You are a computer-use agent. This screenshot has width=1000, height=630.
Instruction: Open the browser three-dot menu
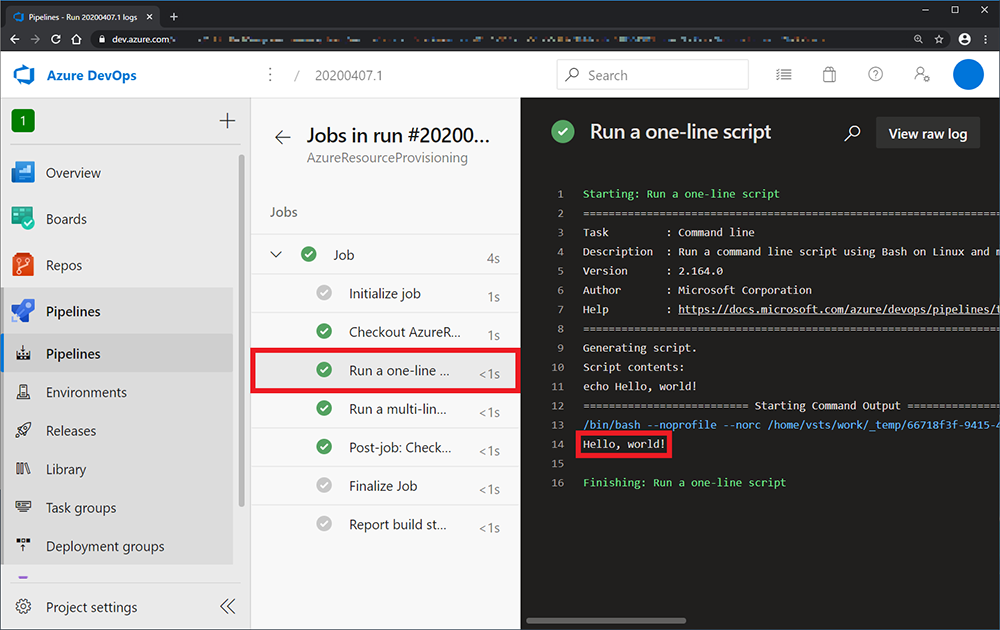[x=986, y=39]
